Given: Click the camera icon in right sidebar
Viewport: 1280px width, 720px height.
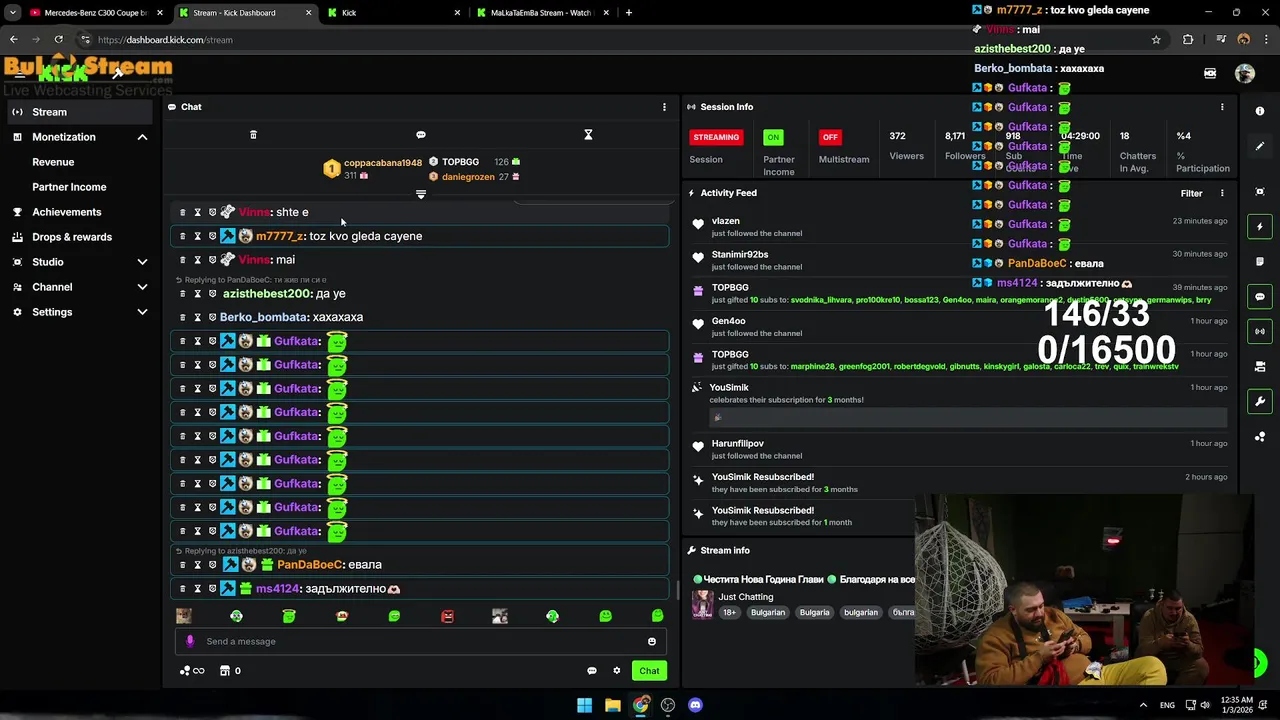Looking at the screenshot, I should [1260, 366].
